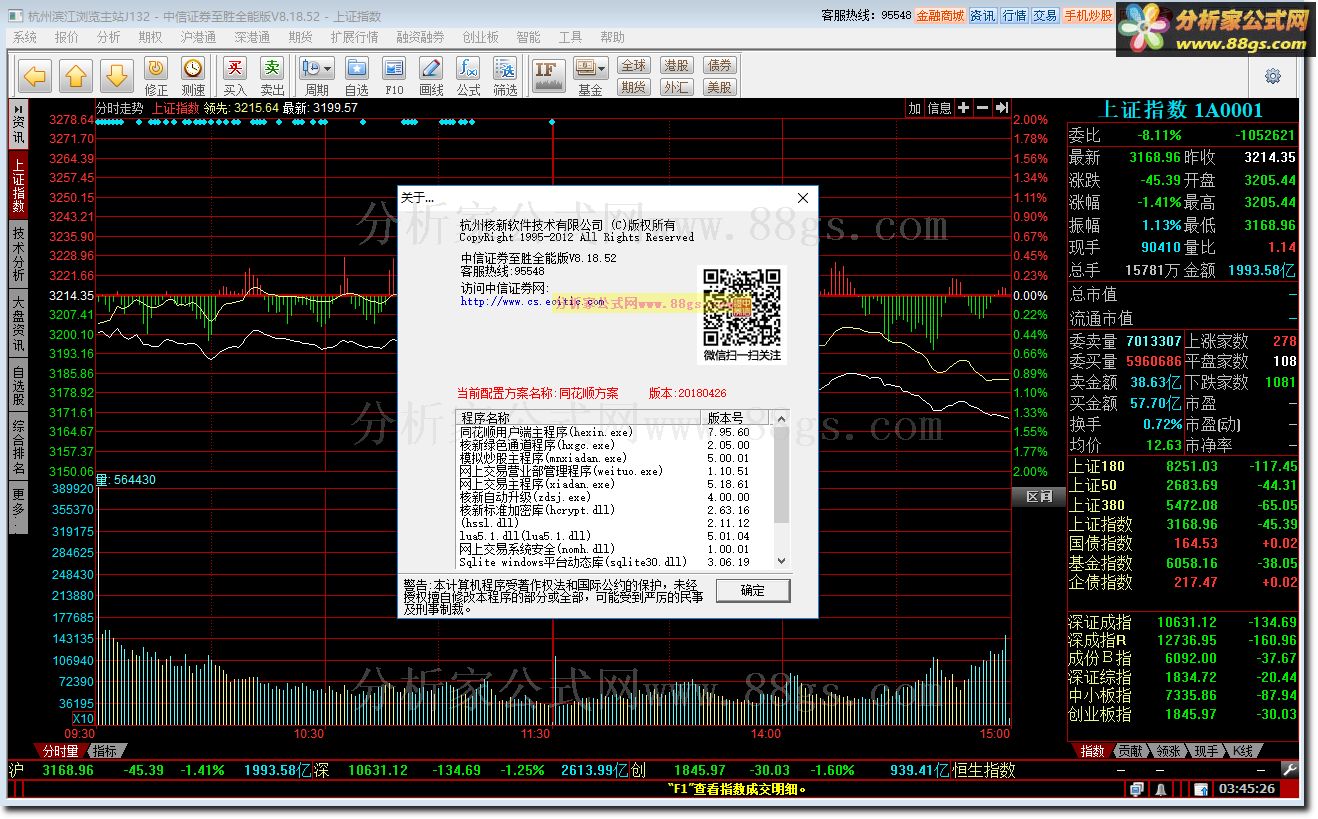Open the 系统 menu
This screenshot has width=1318, height=819.
25,38
